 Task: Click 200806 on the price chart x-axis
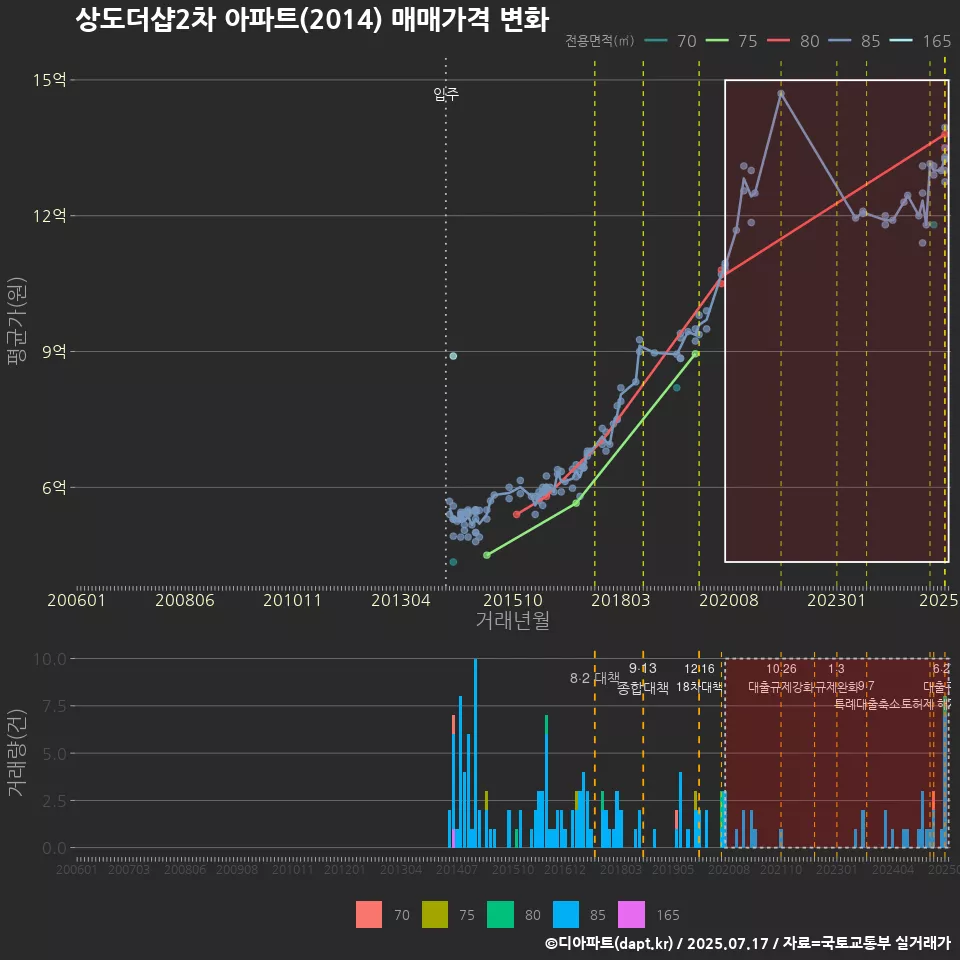click(x=184, y=600)
